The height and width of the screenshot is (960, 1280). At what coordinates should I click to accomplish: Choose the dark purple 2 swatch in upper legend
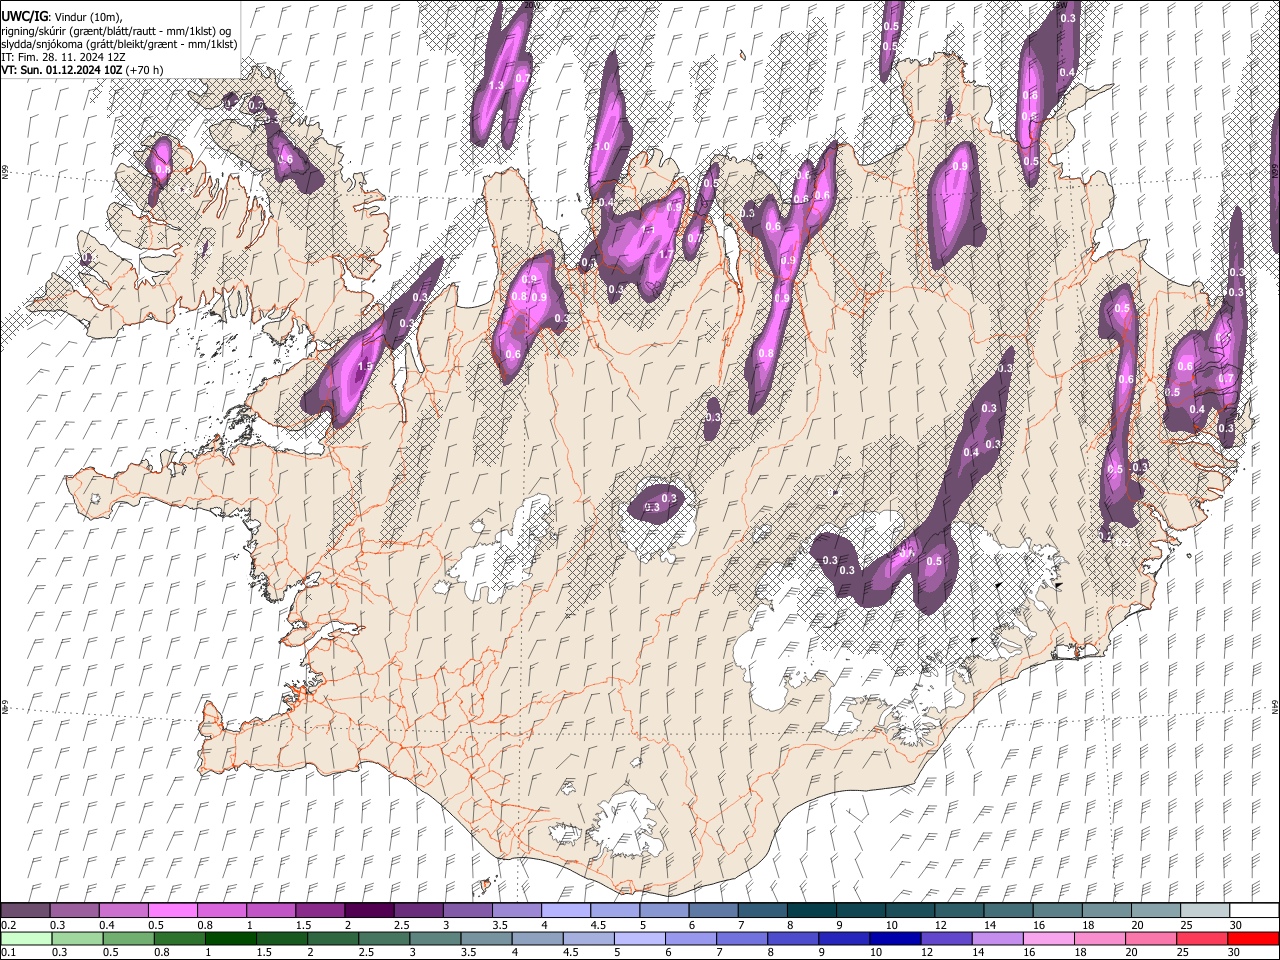pos(369,911)
